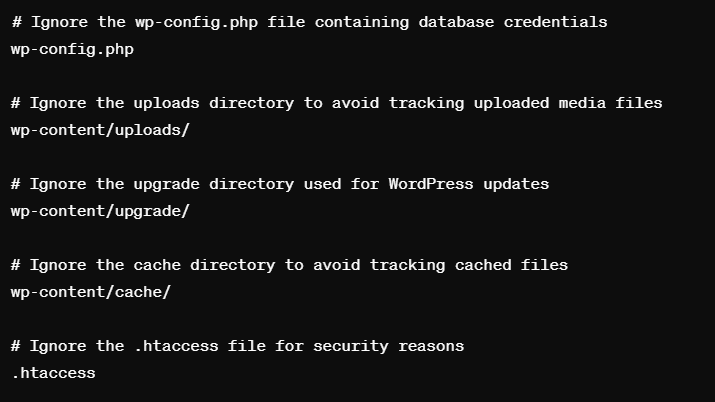Image resolution: width=715 pixels, height=402 pixels.
Task: Click the wp-config.php ignore entry
Action: [72, 50]
